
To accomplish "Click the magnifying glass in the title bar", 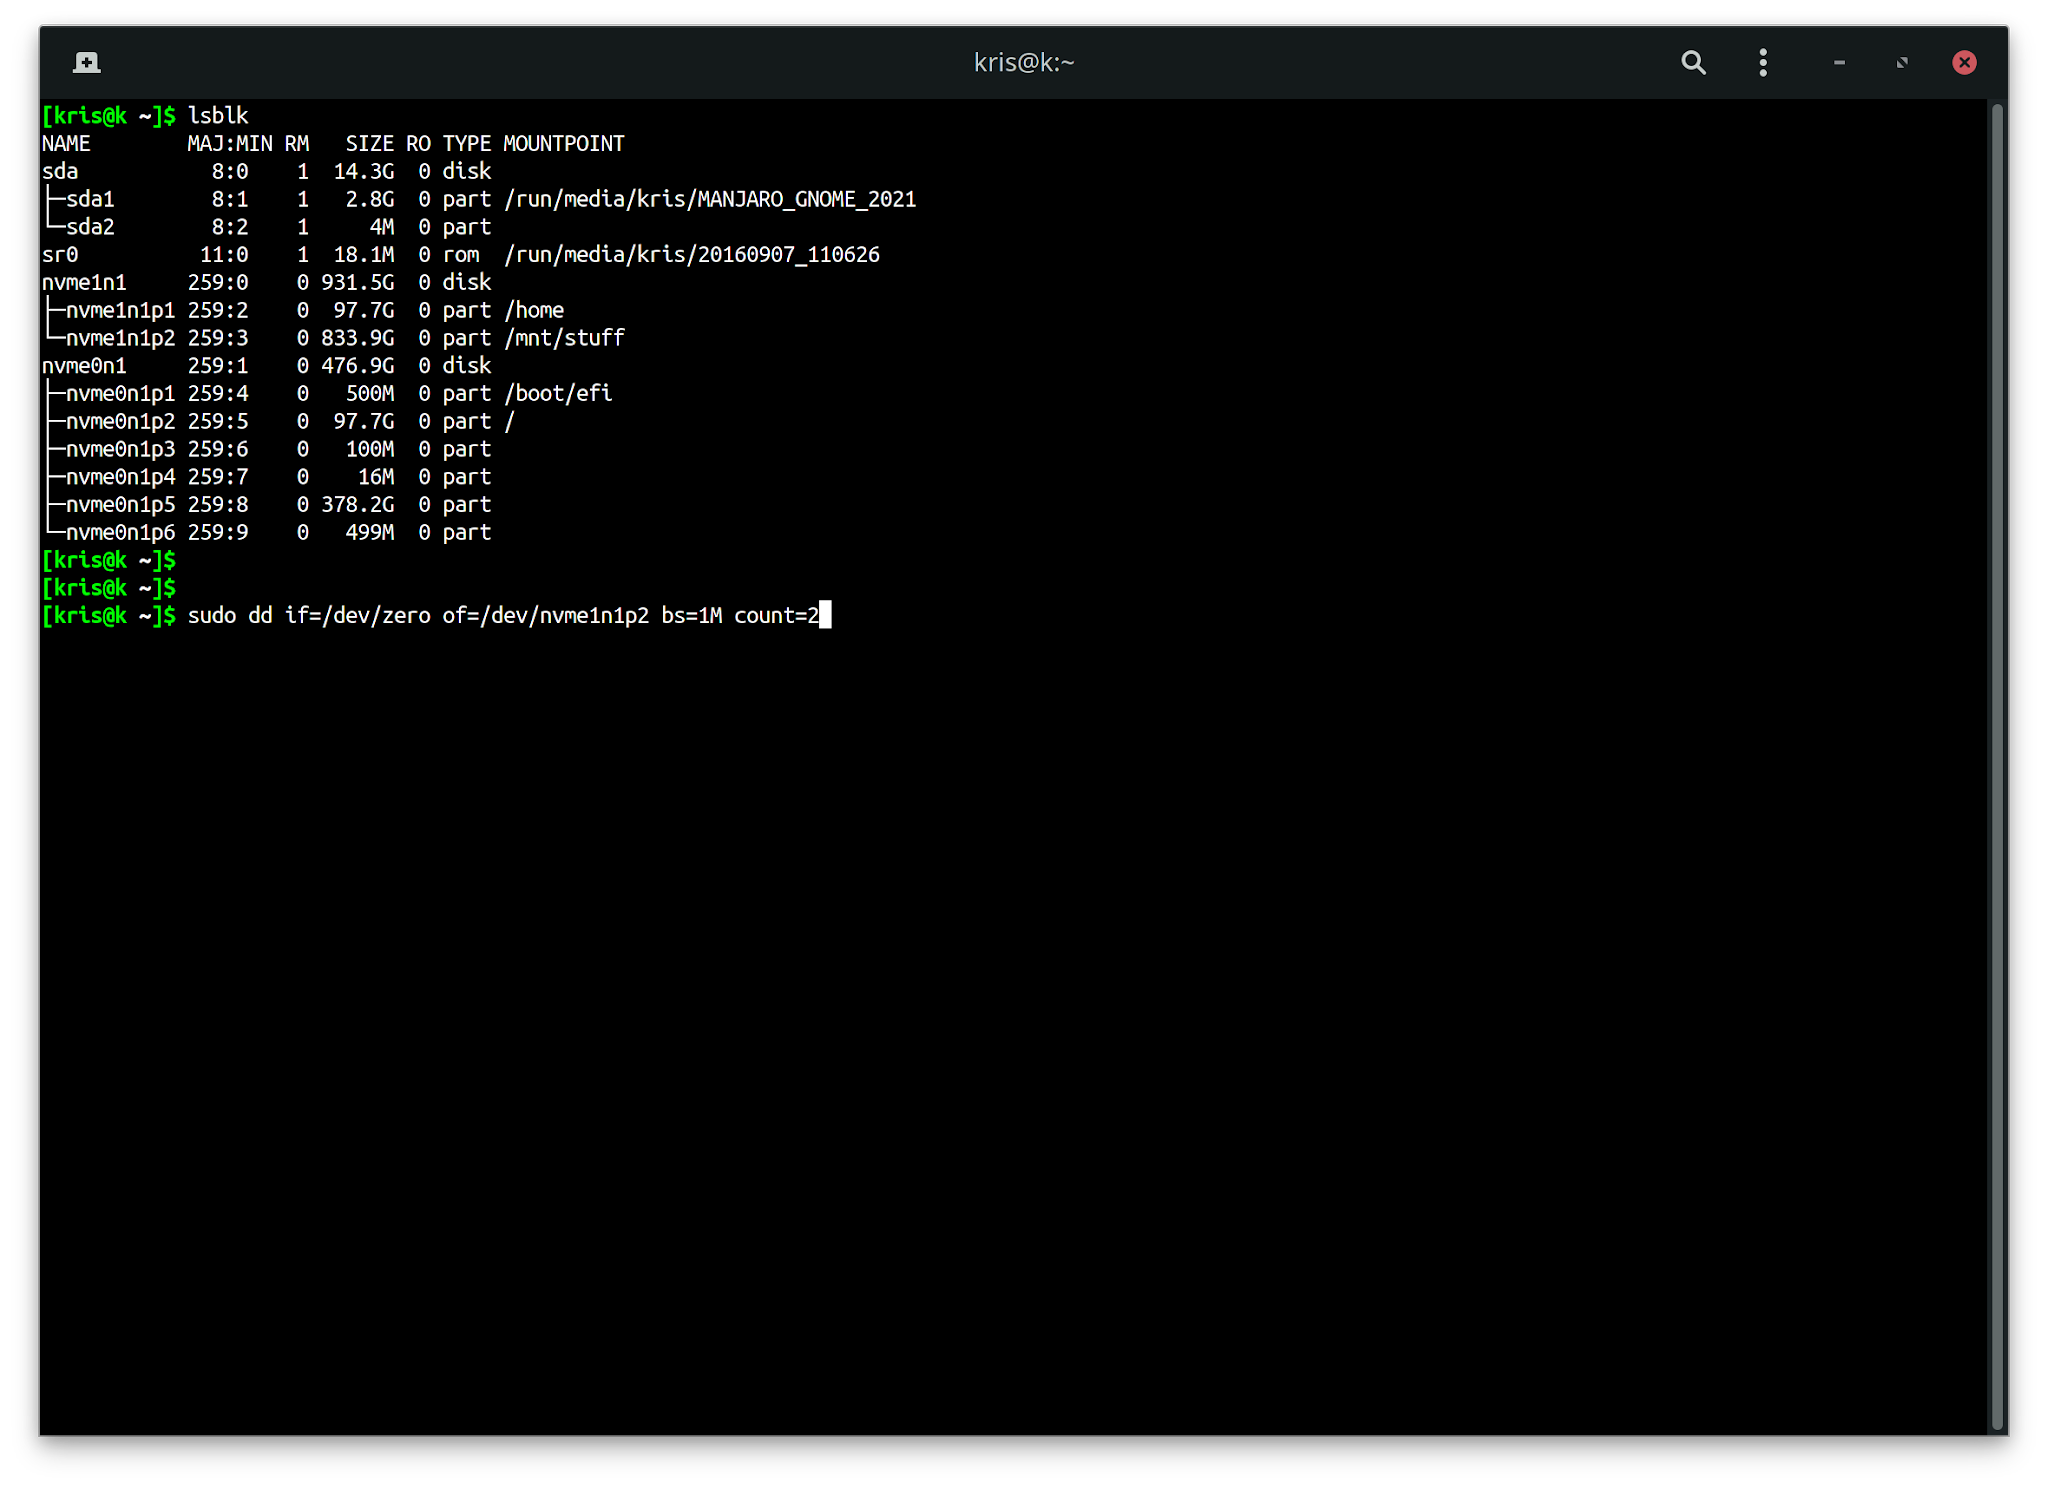I will pos(1693,62).
